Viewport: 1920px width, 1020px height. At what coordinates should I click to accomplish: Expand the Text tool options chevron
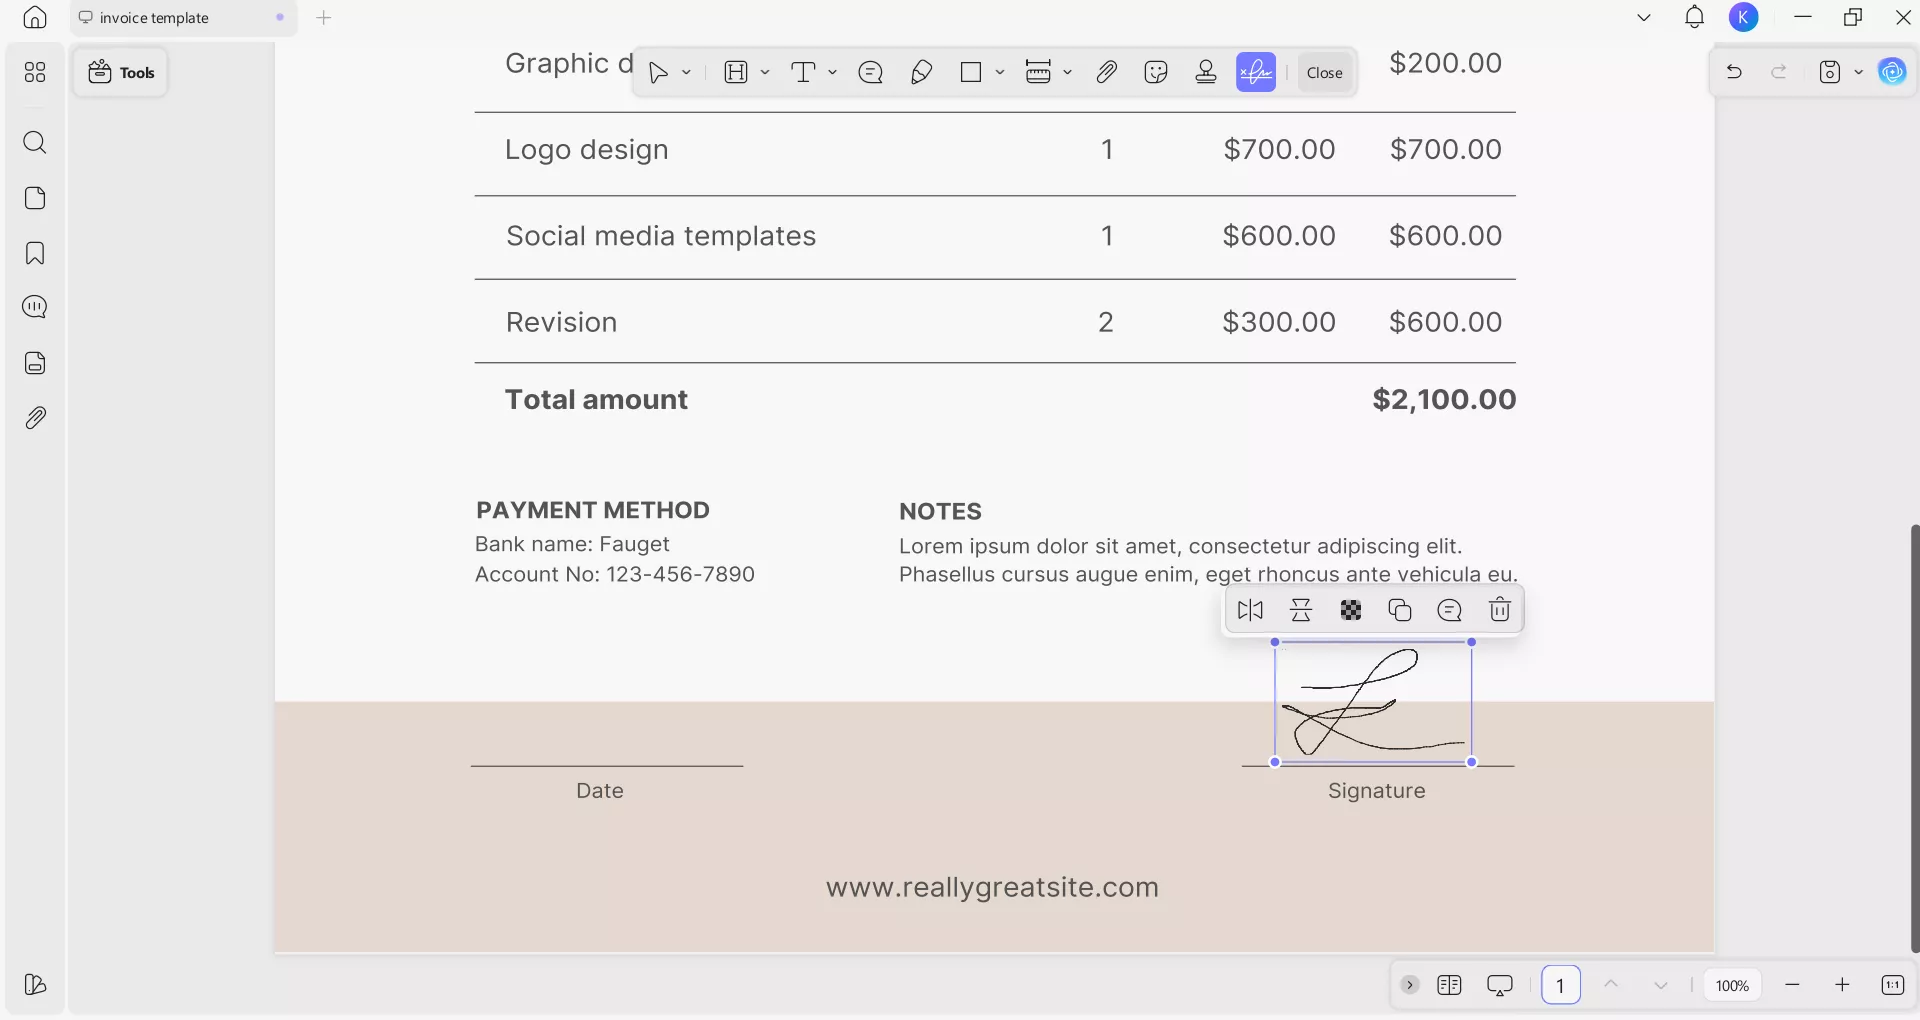[833, 72]
